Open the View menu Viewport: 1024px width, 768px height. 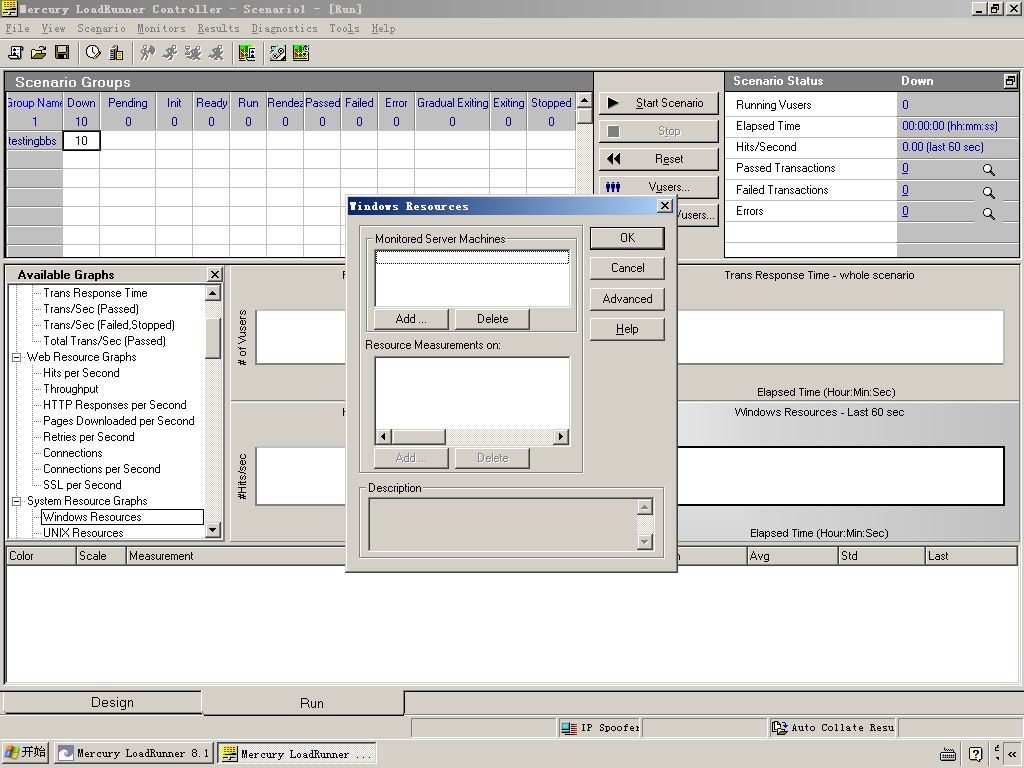[x=54, y=29]
